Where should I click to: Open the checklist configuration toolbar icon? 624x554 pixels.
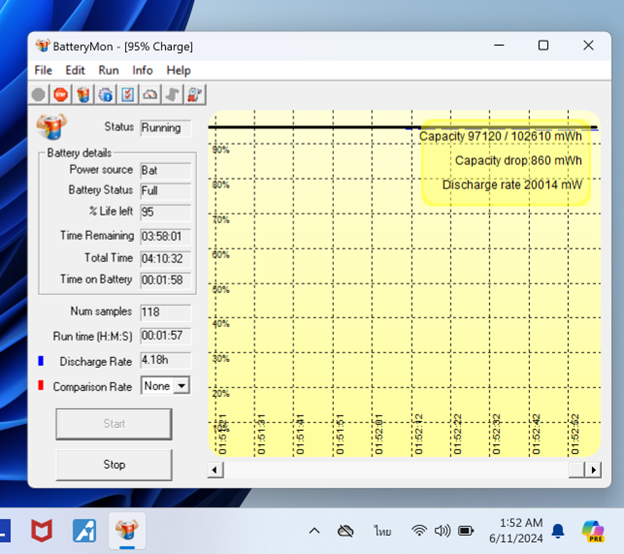[x=128, y=95]
